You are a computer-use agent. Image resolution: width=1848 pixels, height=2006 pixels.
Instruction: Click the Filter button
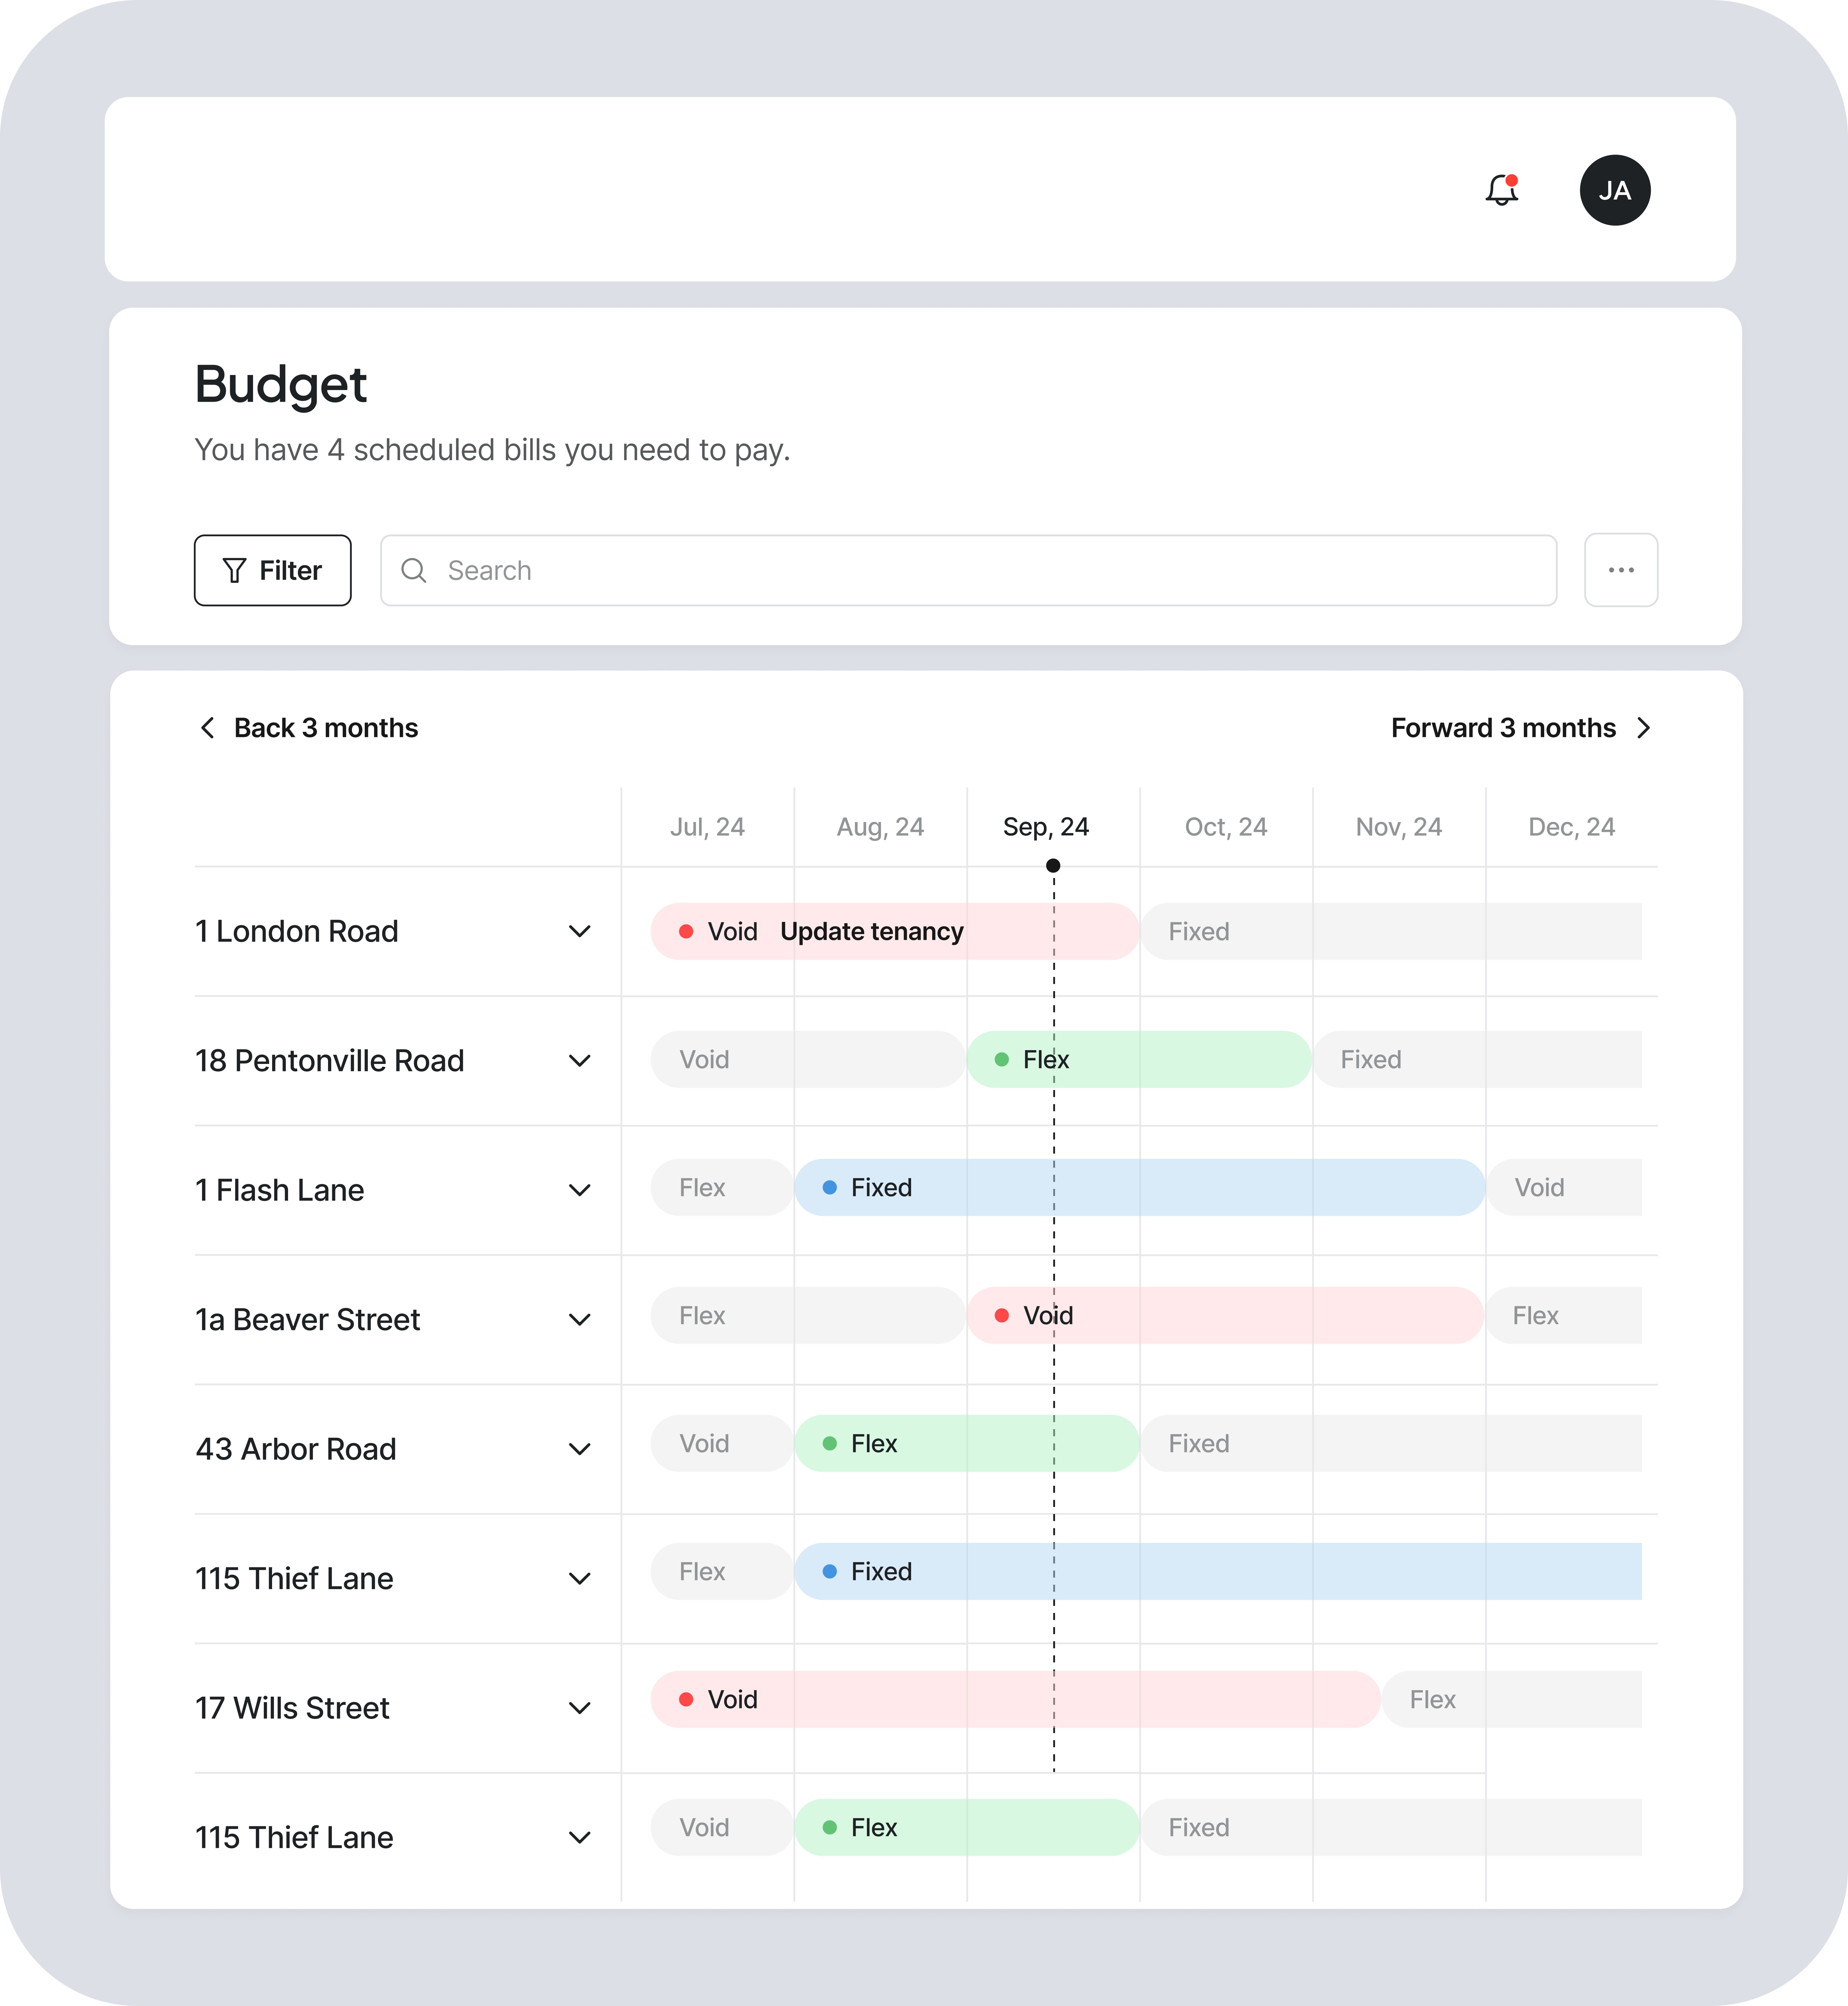click(x=272, y=570)
